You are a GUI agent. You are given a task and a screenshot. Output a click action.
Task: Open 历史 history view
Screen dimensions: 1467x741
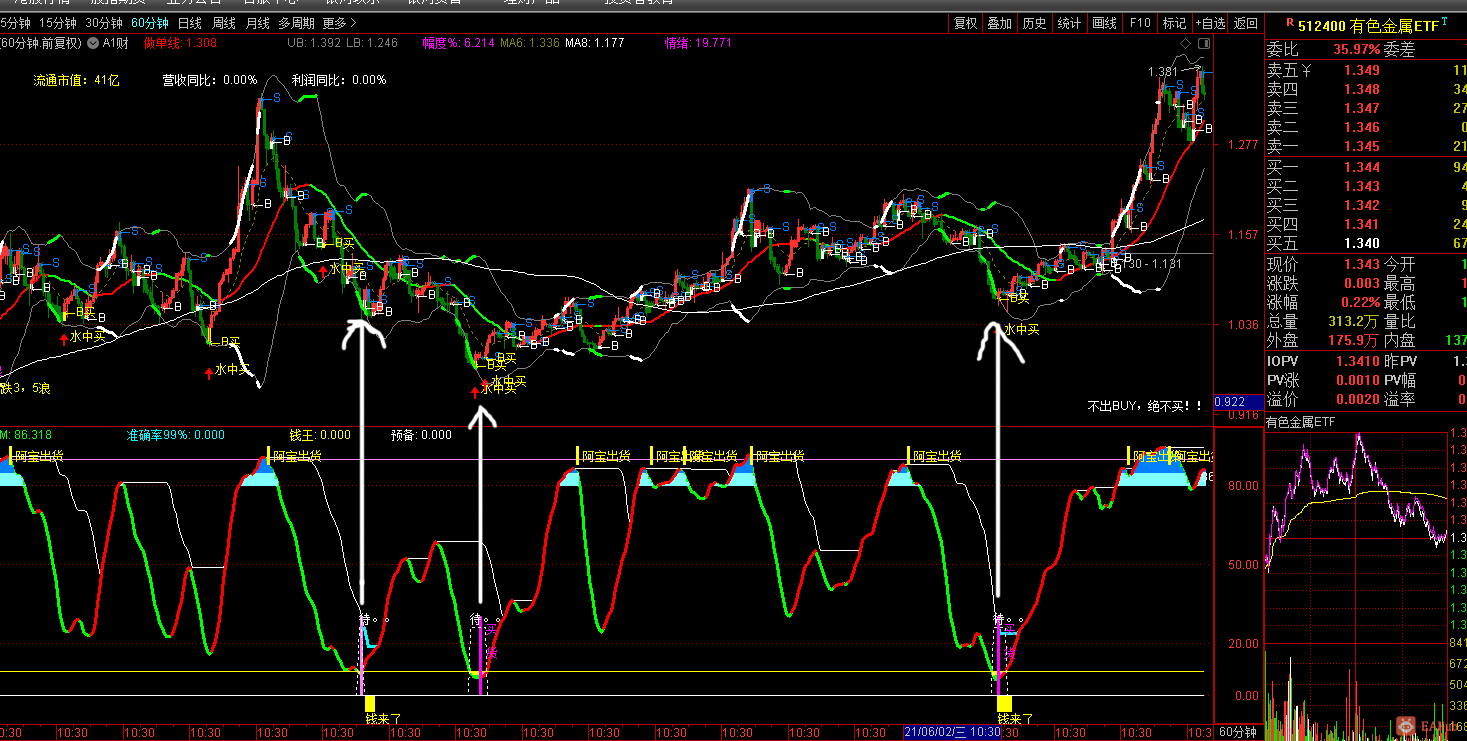coord(1035,23)
